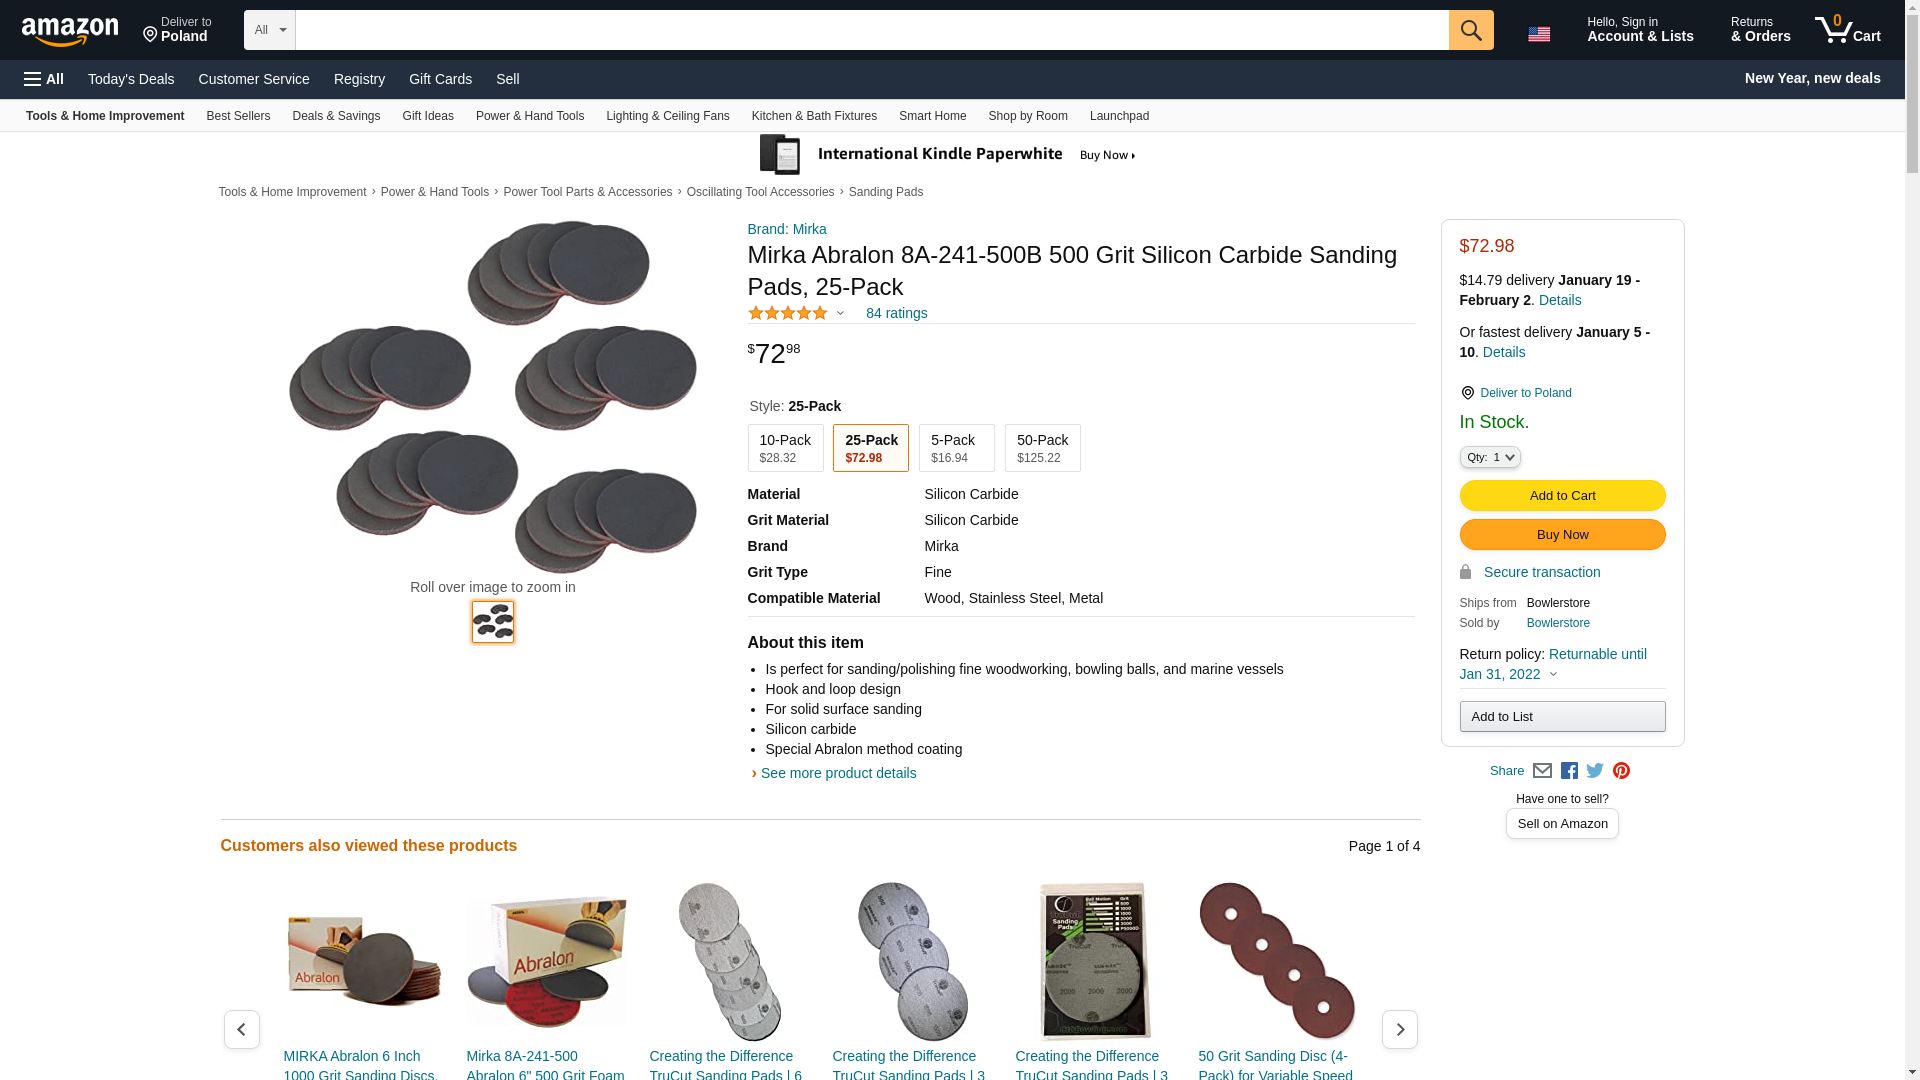The image size is (1920, 1080).
Task: Share on Facebook icon
Action: pos(1569,771)
